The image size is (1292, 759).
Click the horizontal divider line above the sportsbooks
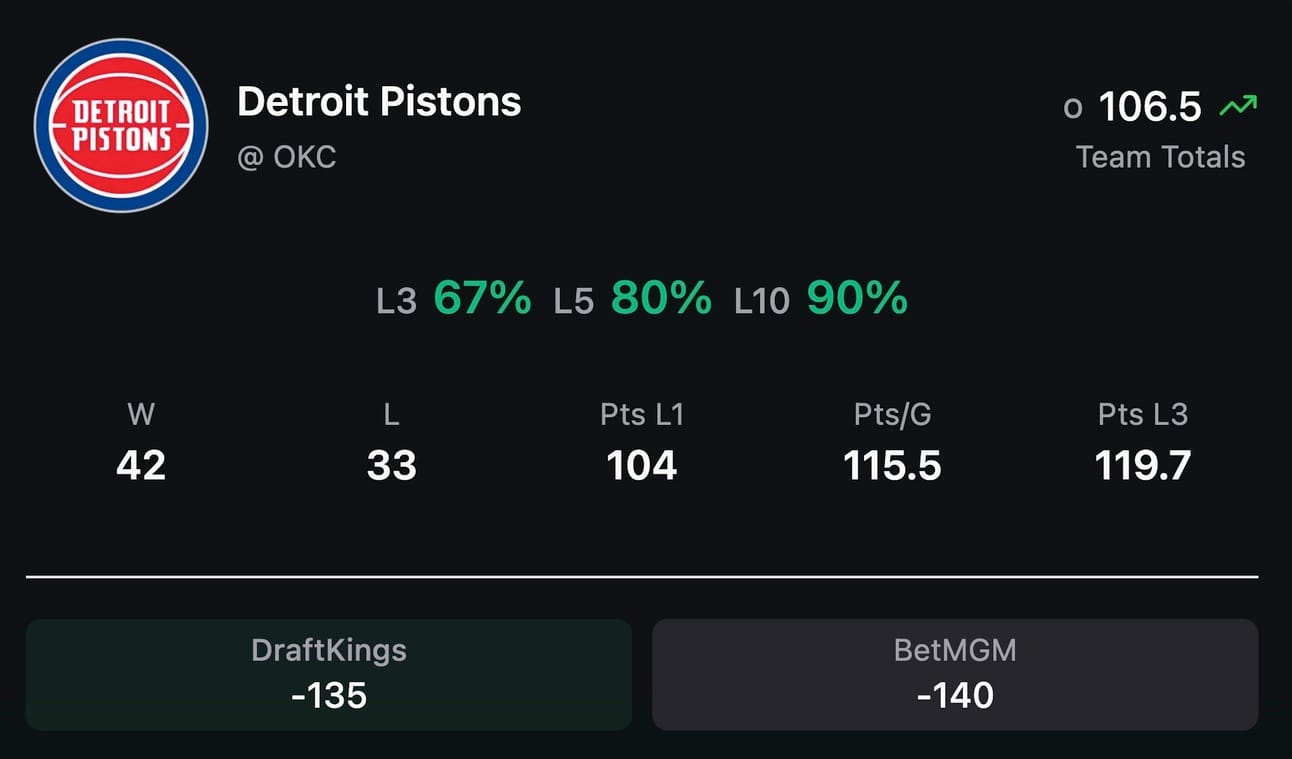[x=642, y=577]
